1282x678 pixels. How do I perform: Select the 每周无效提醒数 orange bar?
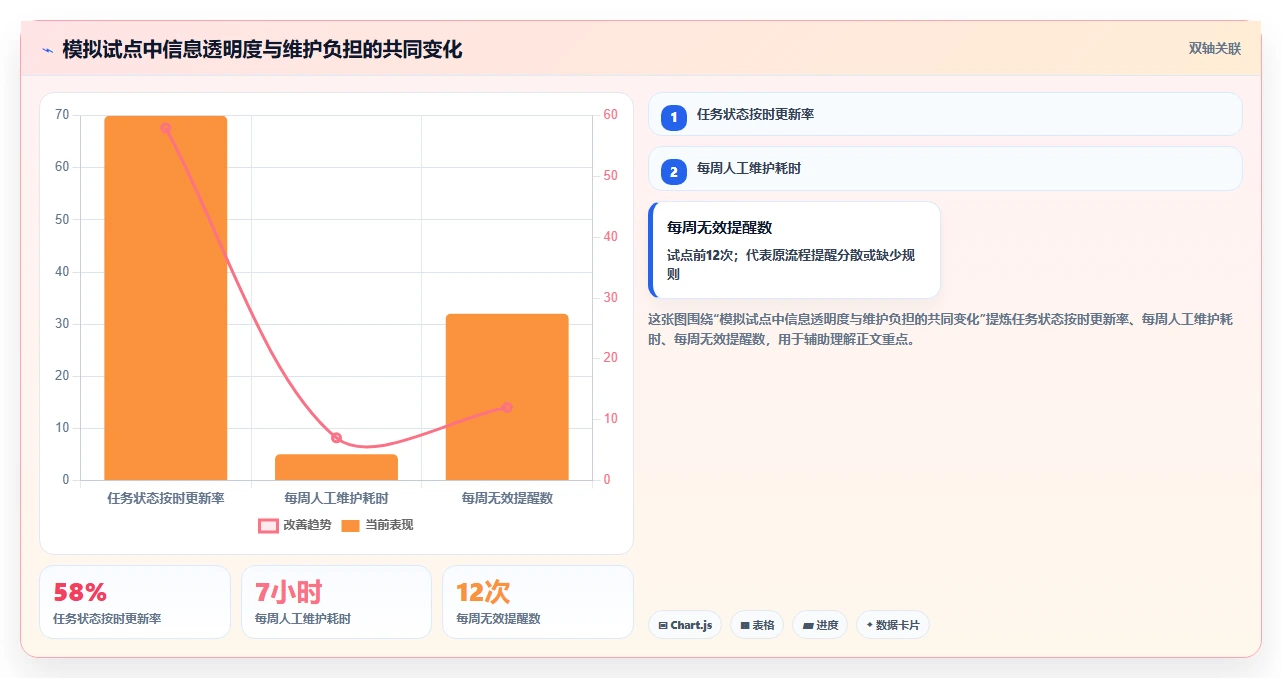(x=507, y=397)
